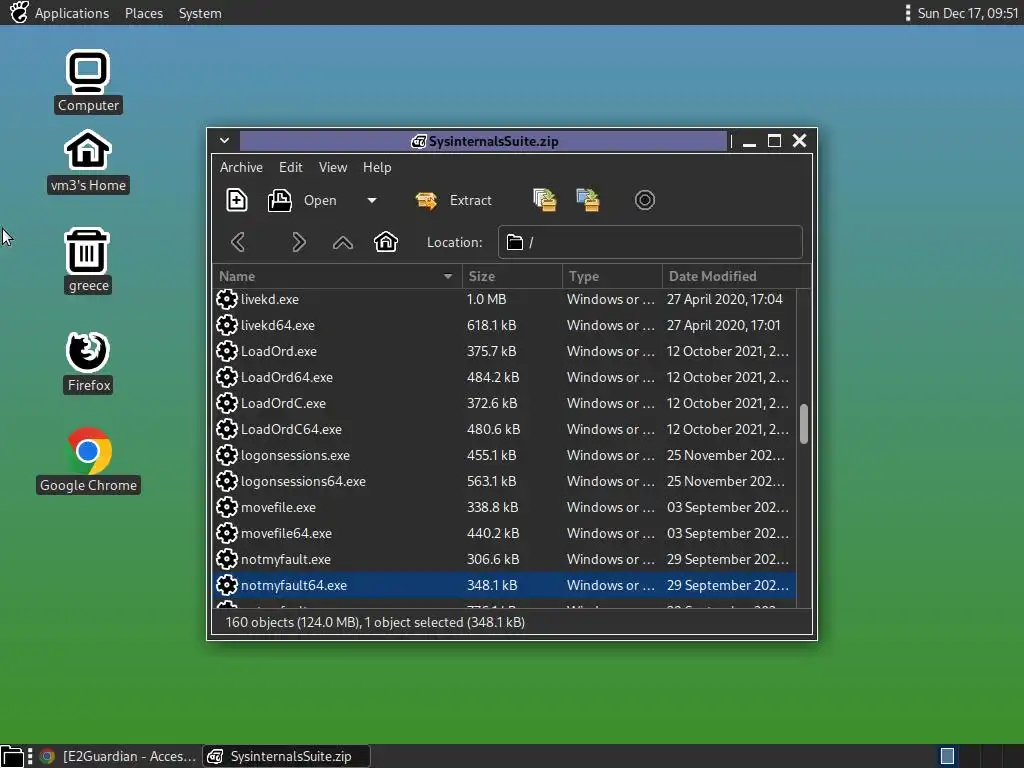Open the Edit menu

click(291, 167)
